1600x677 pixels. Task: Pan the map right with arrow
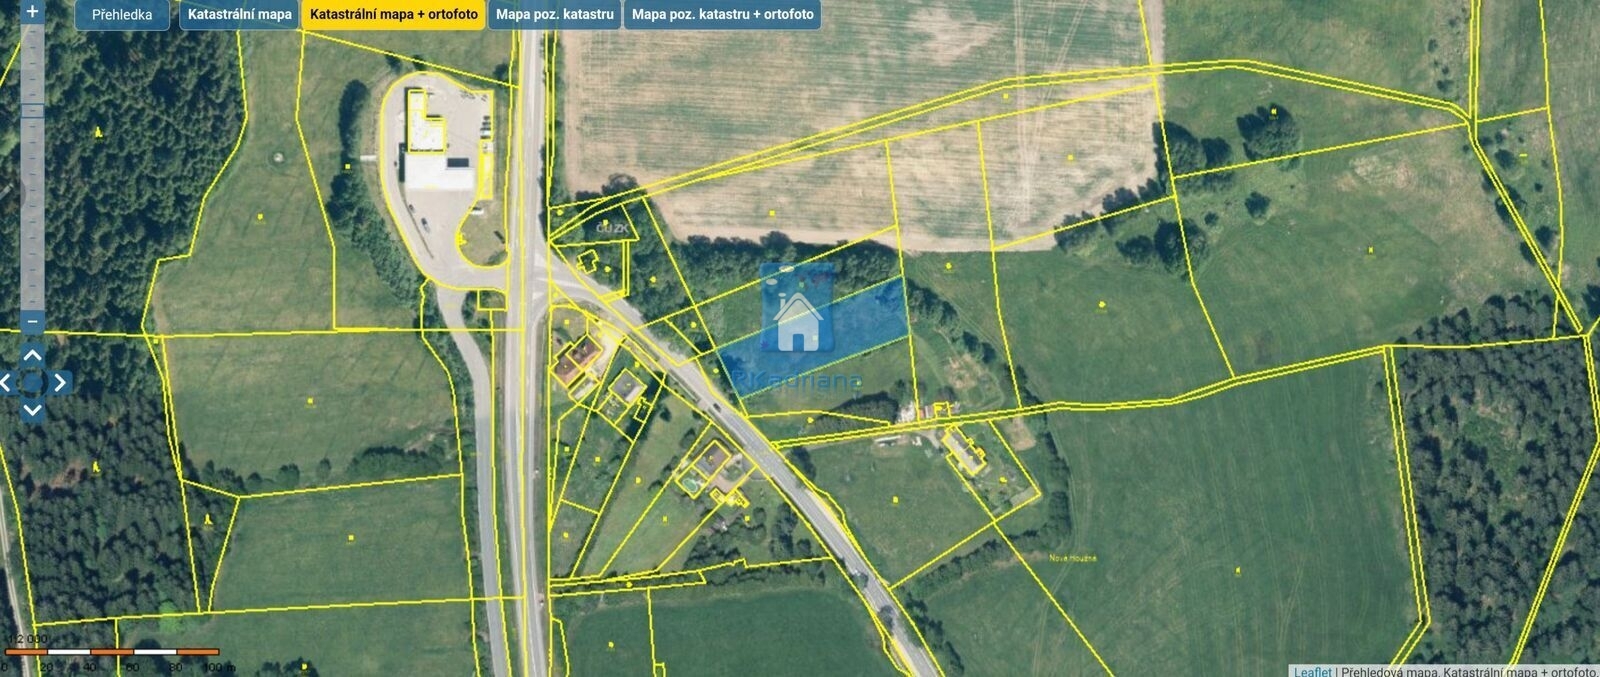(60, 382)
